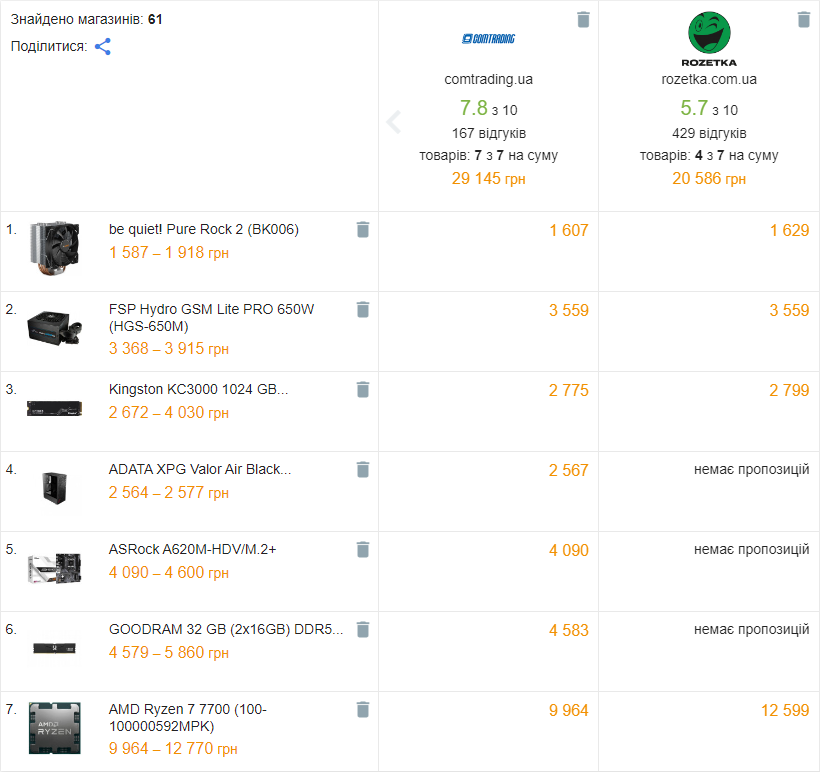Click the FSP power supply thumbnail

coord(54,328)
